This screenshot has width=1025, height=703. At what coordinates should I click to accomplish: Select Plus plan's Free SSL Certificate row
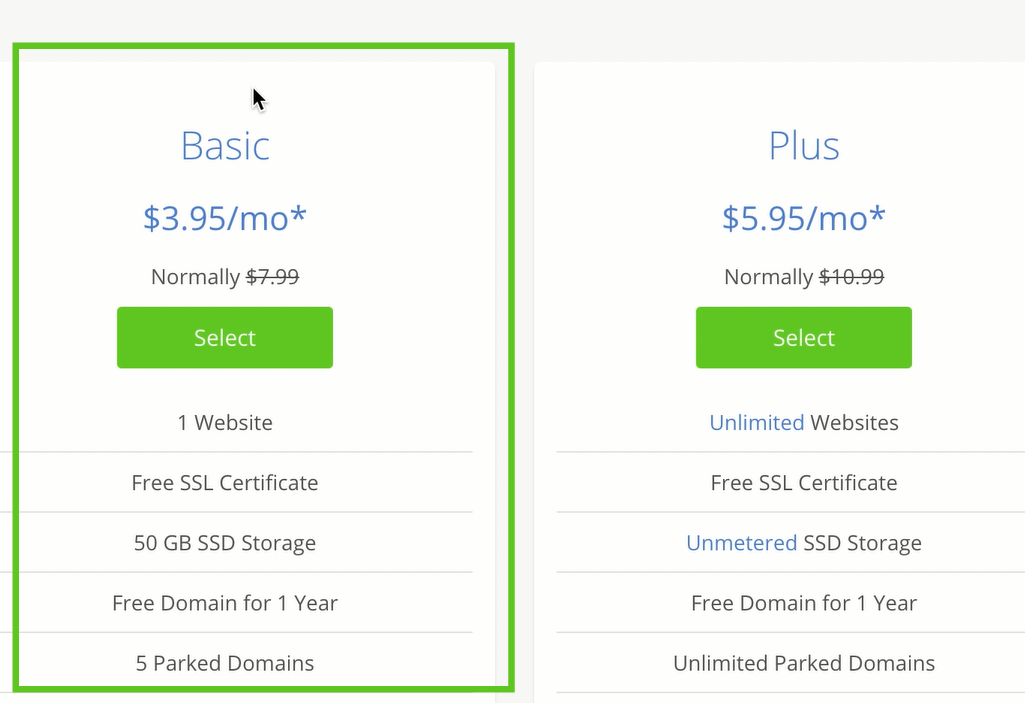pos(803,482)
